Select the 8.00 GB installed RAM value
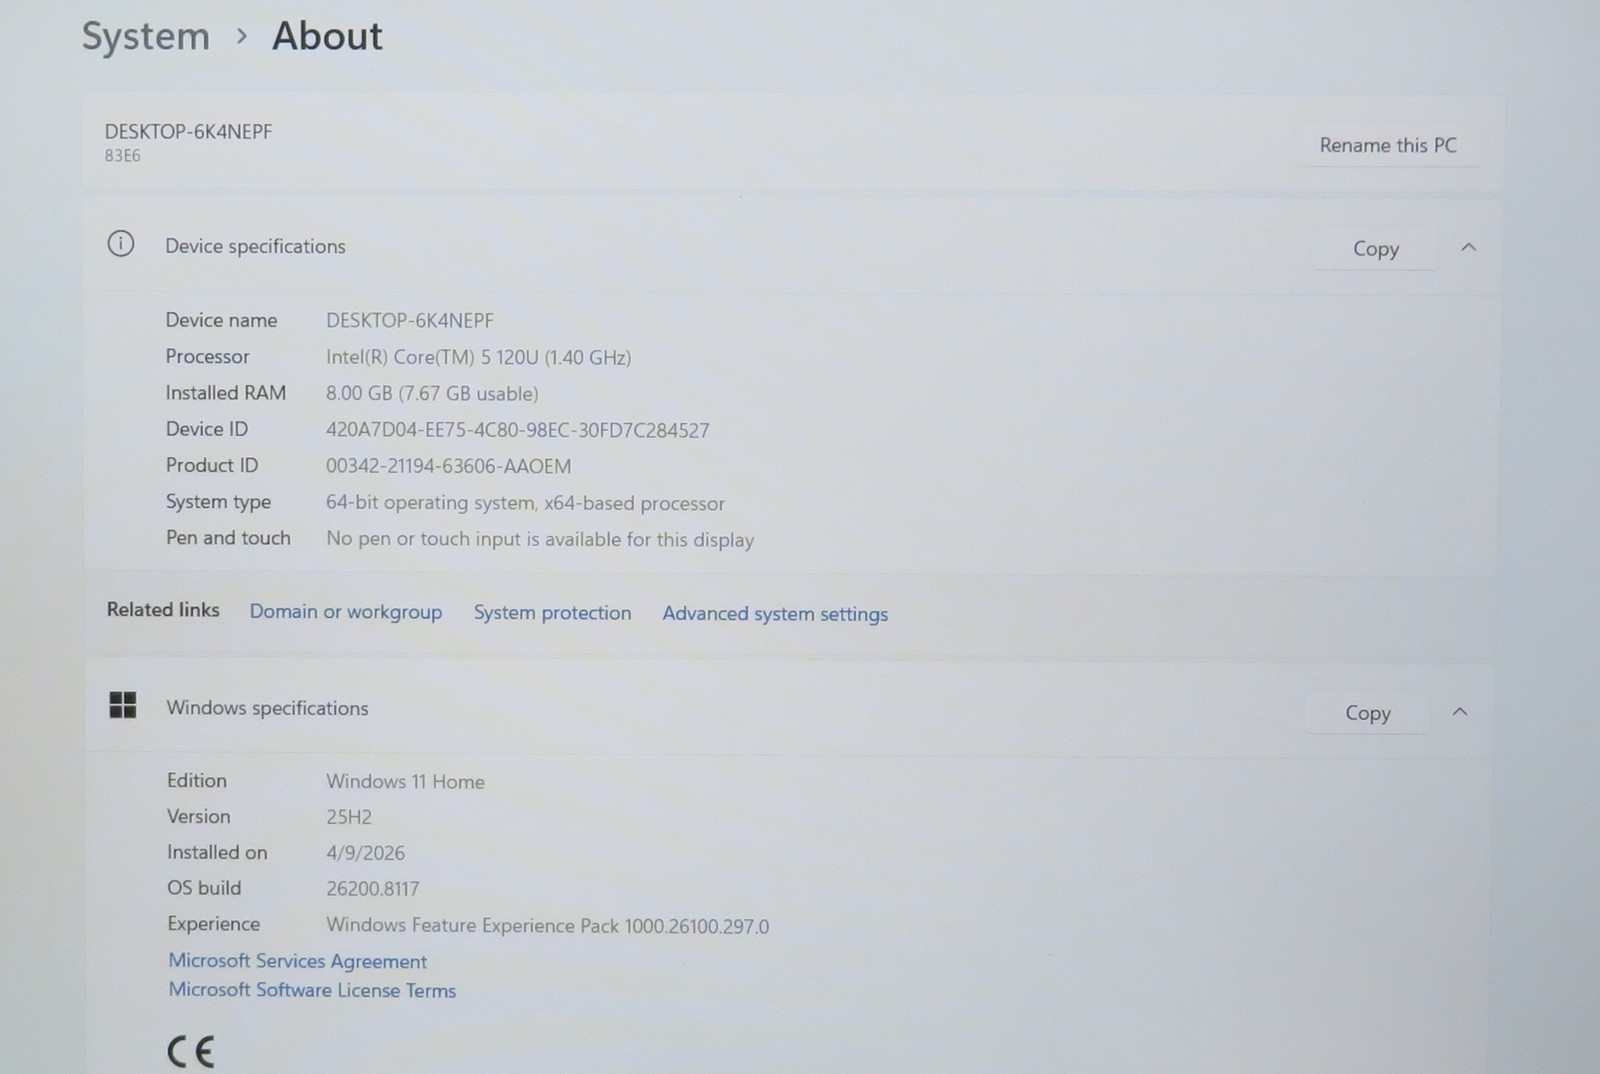The height and width of the screenshot is (1074, 1600). point(432,394)
